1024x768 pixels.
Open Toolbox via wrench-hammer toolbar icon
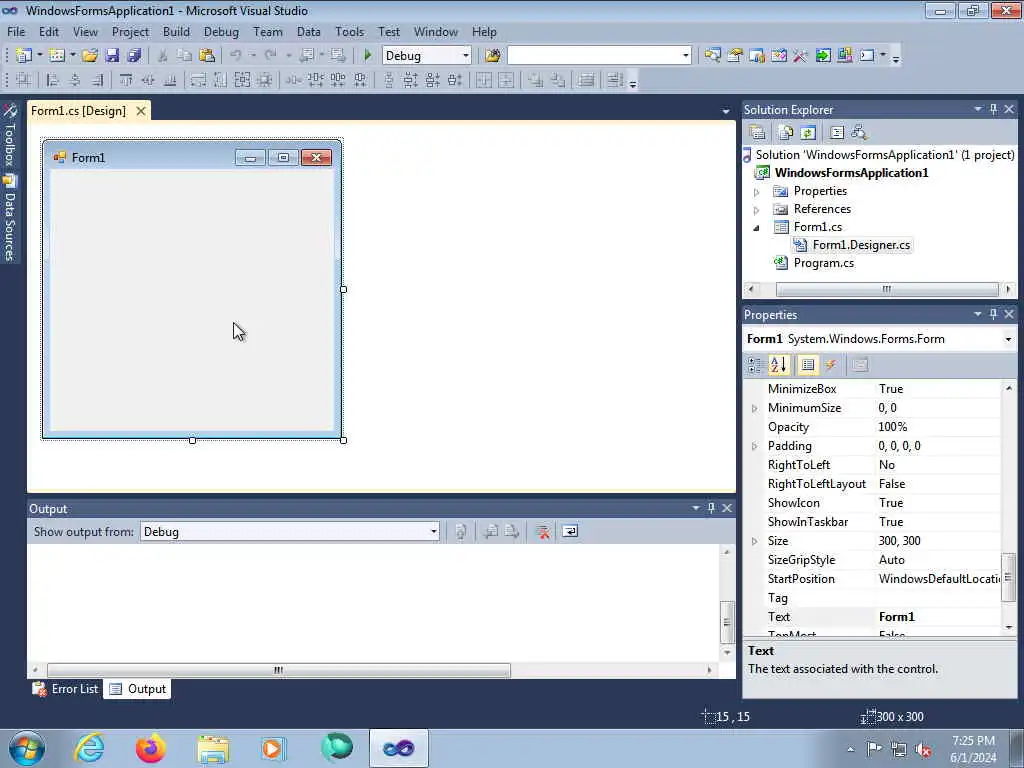click(x=801, y=56)
